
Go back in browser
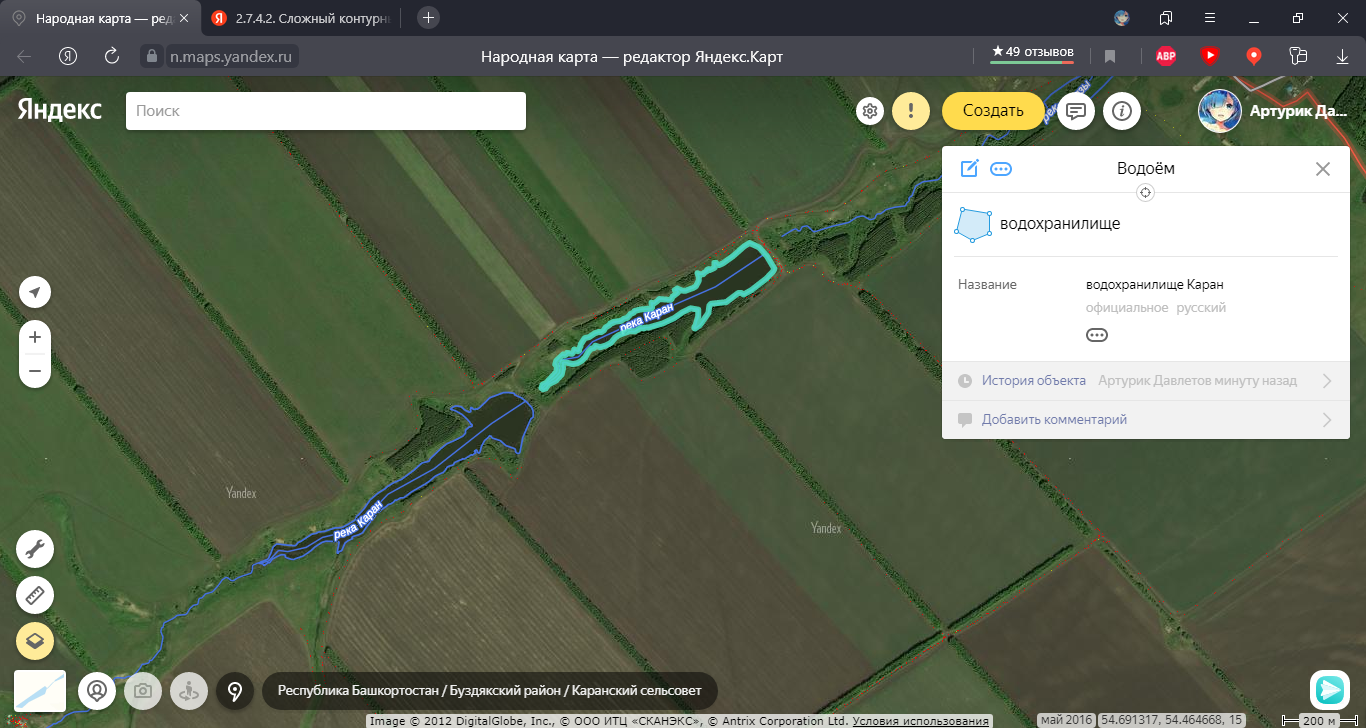coord(25,56)
